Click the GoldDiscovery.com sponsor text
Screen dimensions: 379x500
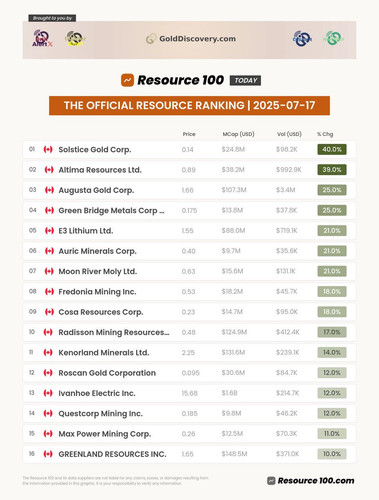(197, 39)
